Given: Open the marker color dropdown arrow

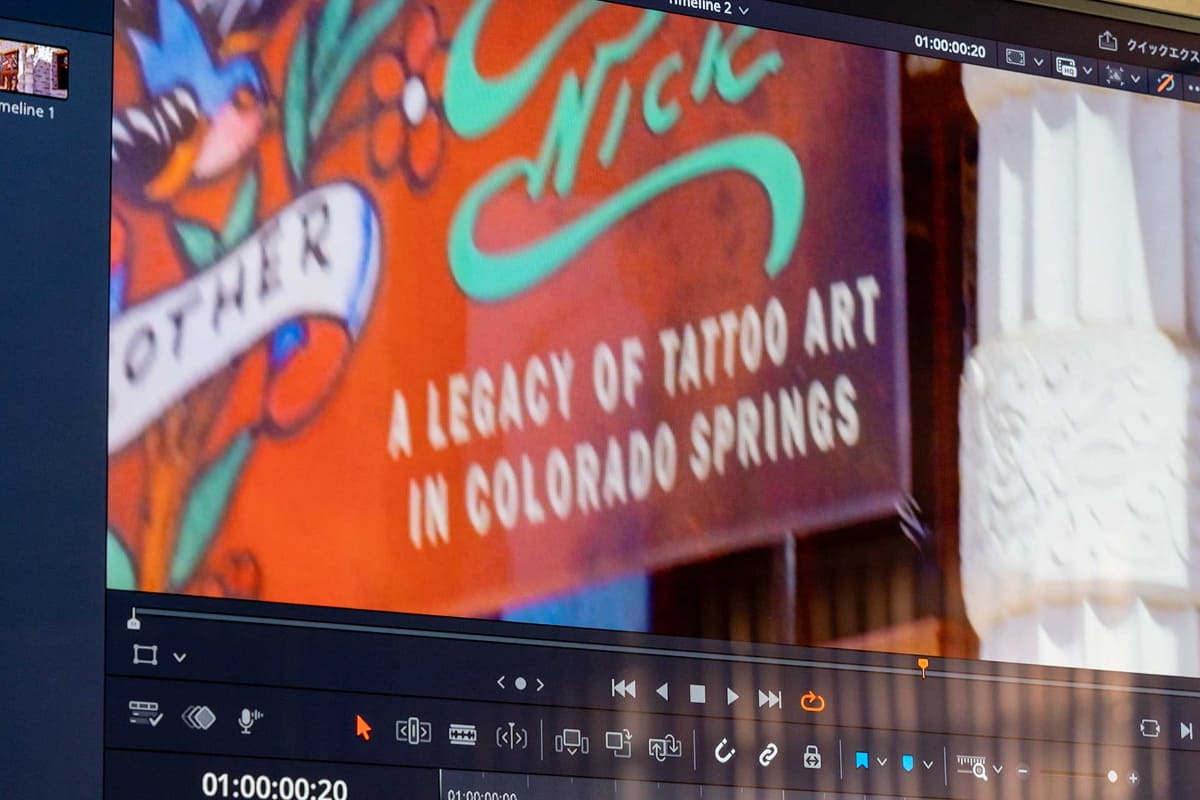Looking at the screenshot, I should click(927, 765).
